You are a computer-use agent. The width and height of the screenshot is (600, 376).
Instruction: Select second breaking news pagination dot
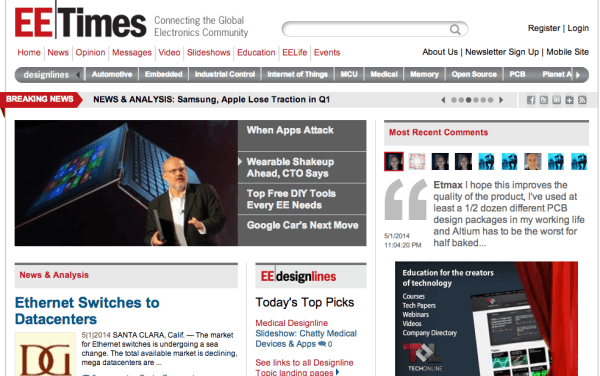pos(461,100)
